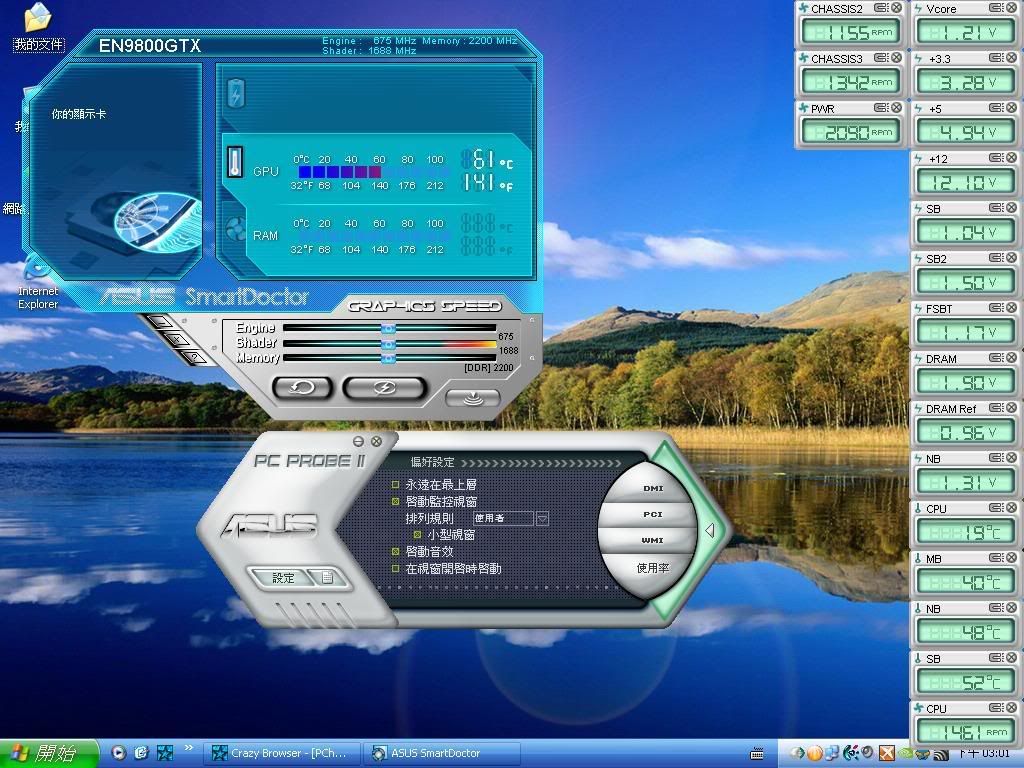Click the document report icon in PC Probe II

pyautogui.click(x=327, y=577)
